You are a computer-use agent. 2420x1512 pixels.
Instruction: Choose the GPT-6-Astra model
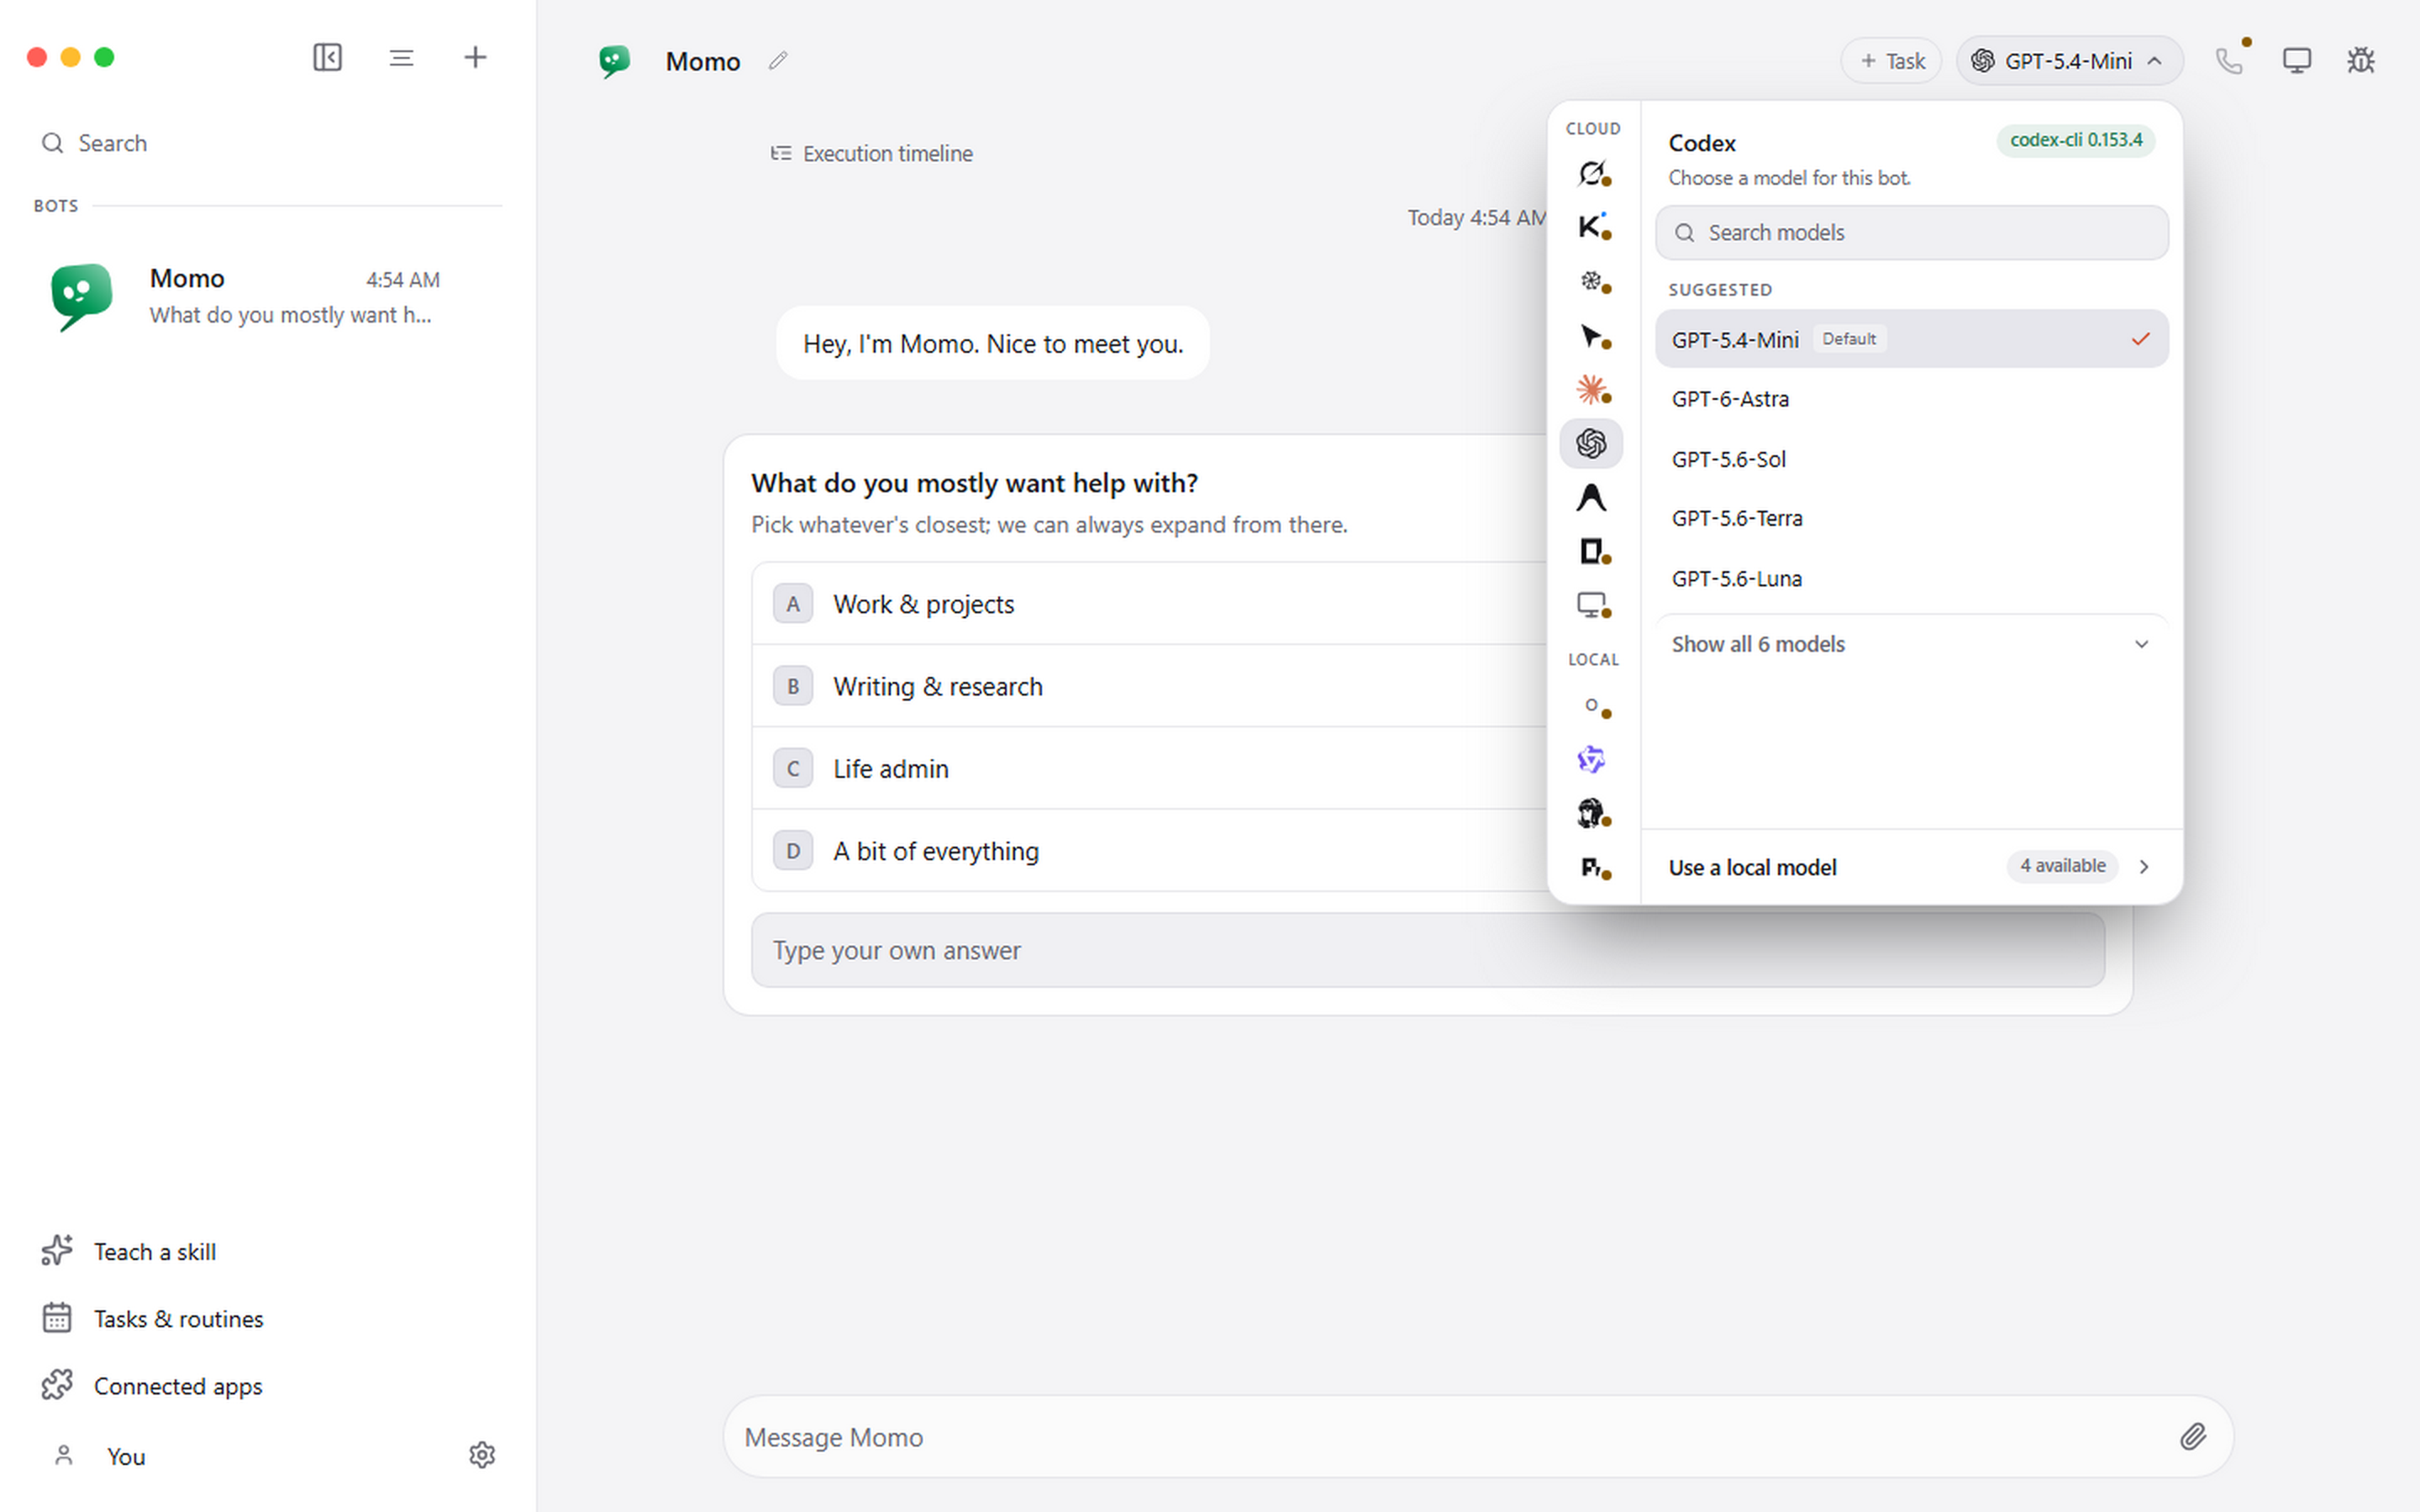pos(1911,399)
